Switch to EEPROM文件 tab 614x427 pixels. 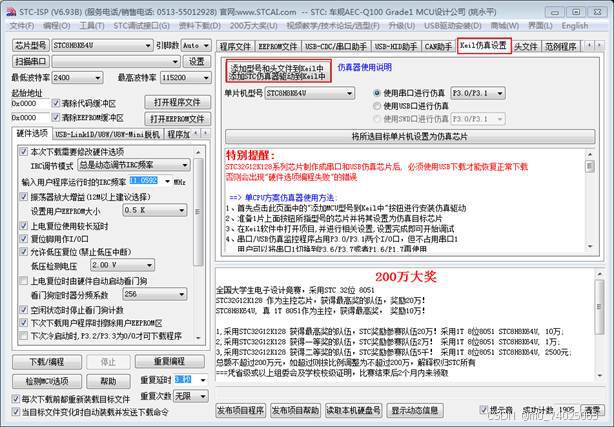278,47
